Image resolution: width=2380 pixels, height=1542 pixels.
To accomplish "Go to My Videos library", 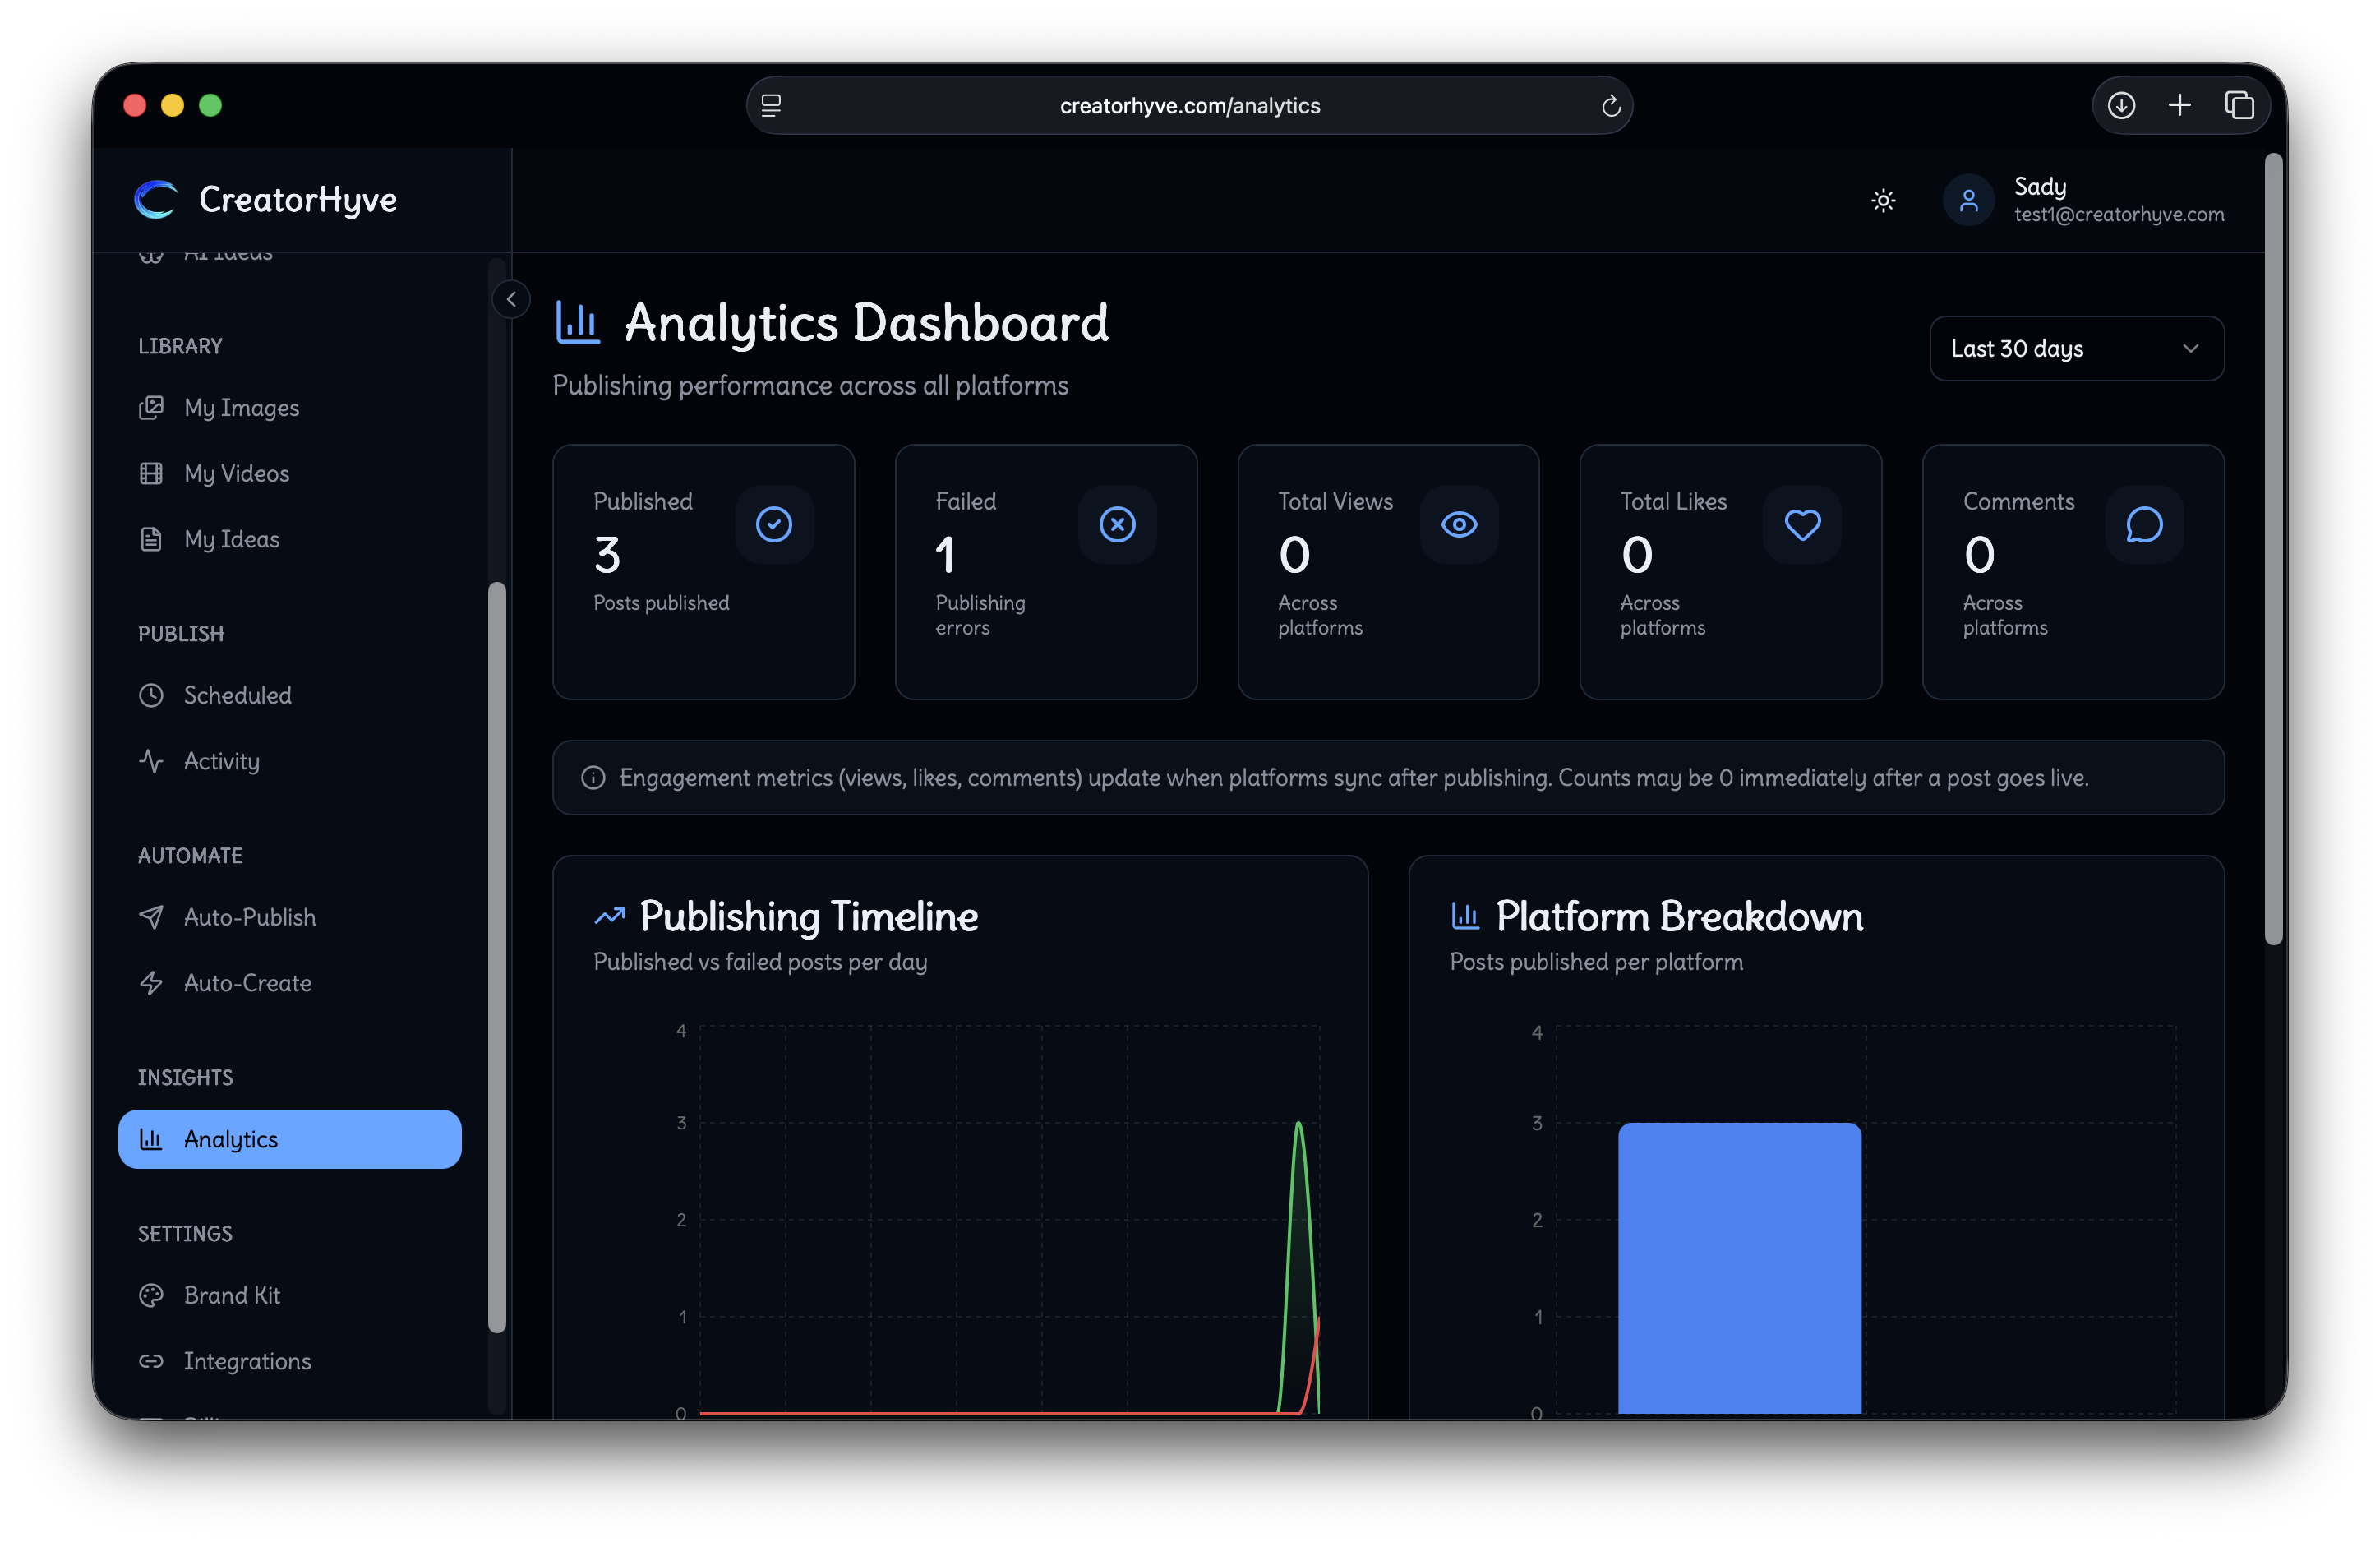I will pyautogui.click(x=236, y=474).
